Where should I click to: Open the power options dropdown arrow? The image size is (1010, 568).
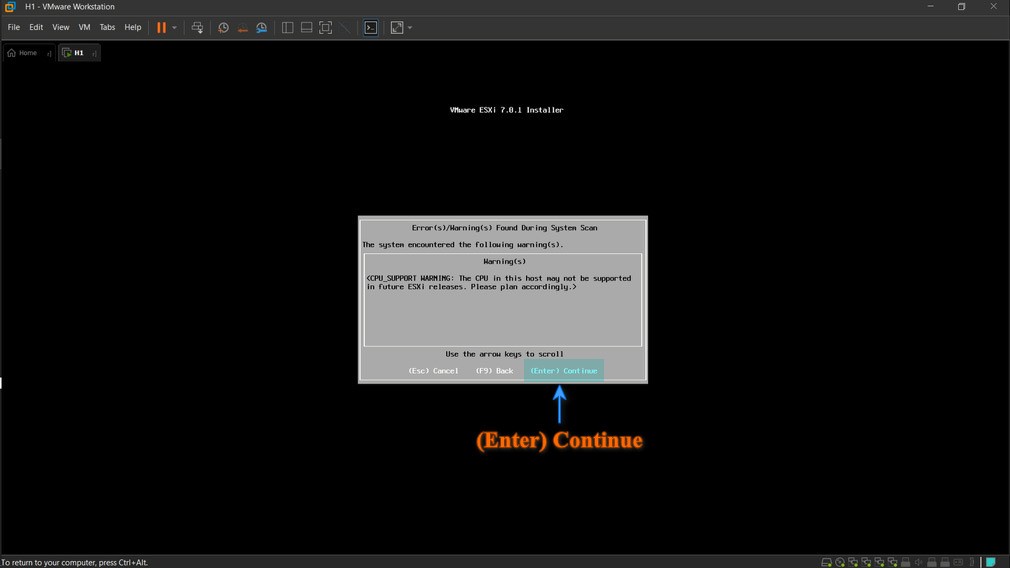(x=175, y=28)
